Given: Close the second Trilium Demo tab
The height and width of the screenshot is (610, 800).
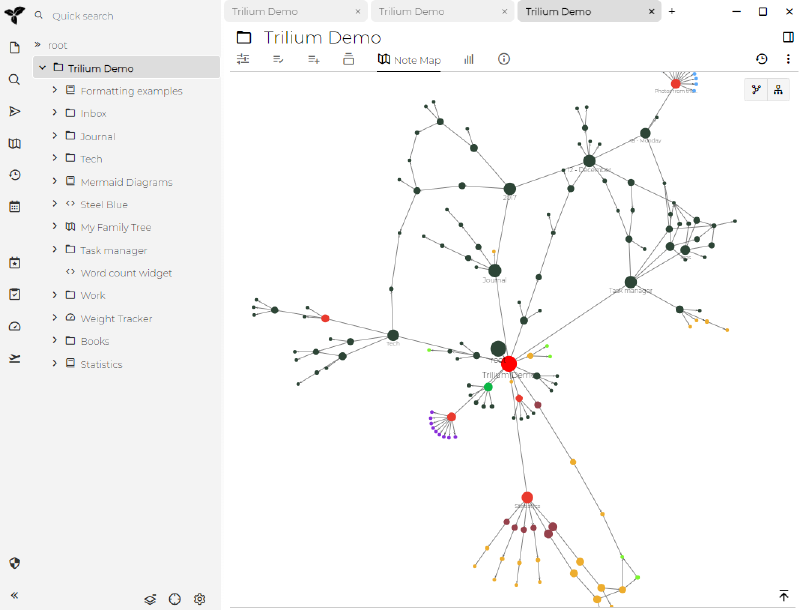Looking at the screenshot, I should tap(505, 11).
